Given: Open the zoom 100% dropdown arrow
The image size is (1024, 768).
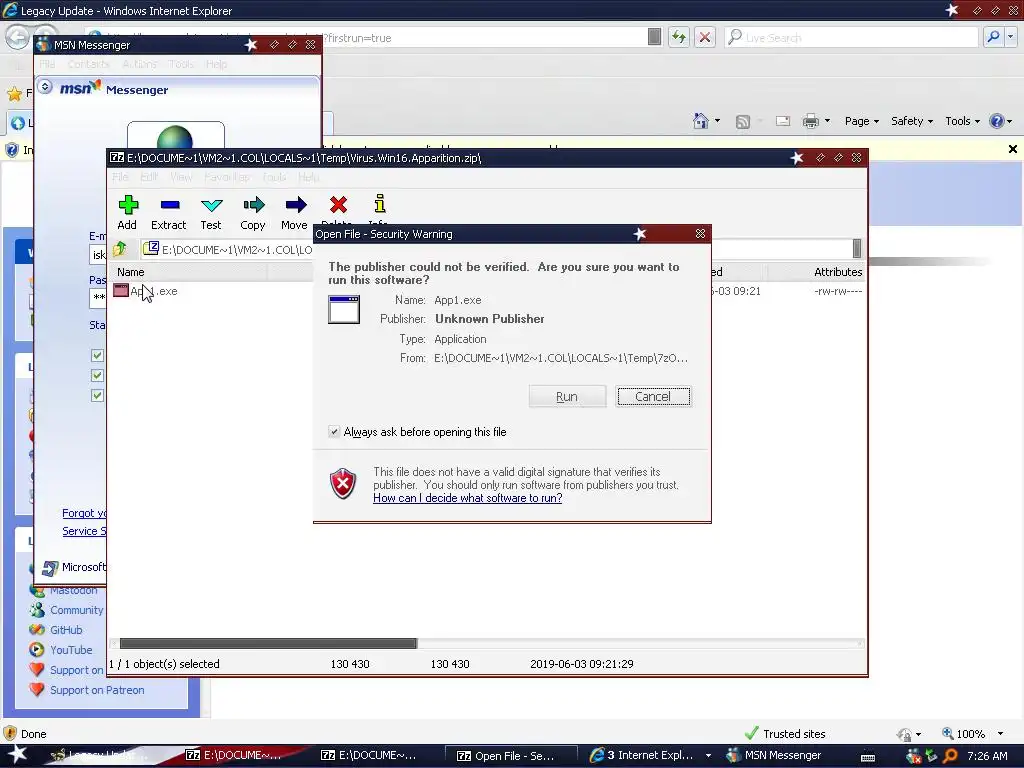Looking at the screenshot, I should (x=1000, y=734).
